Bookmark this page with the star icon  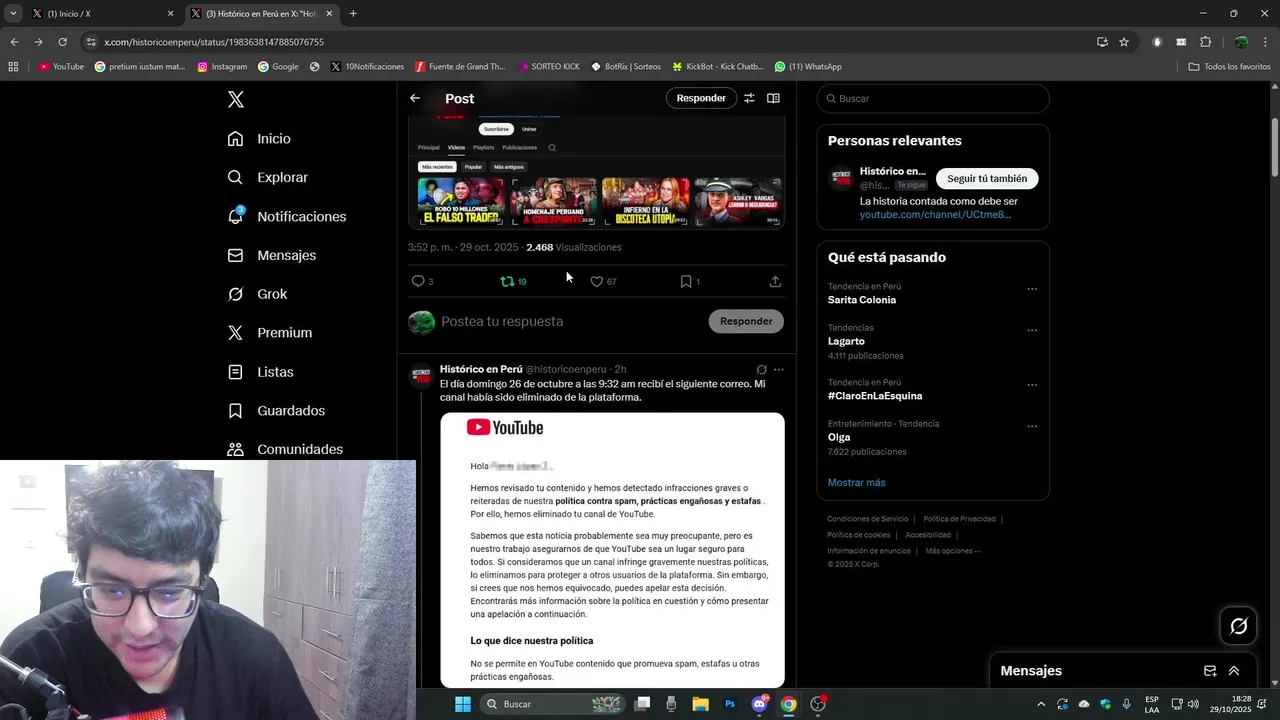(1124, 42)
